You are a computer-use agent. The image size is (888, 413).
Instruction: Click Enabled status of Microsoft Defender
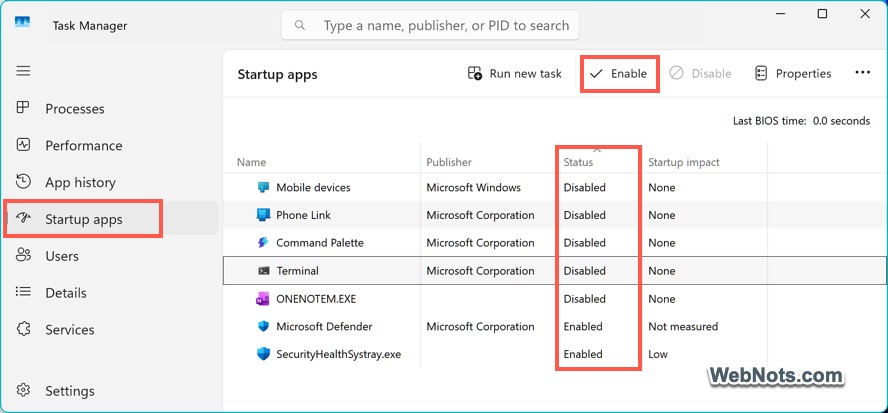583,326
